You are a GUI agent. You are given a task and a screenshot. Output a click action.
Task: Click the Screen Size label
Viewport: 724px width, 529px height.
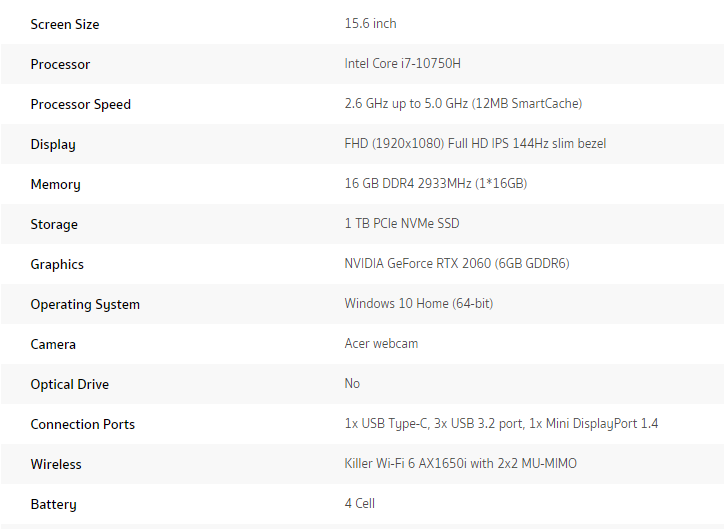click(x=65, y=24)
